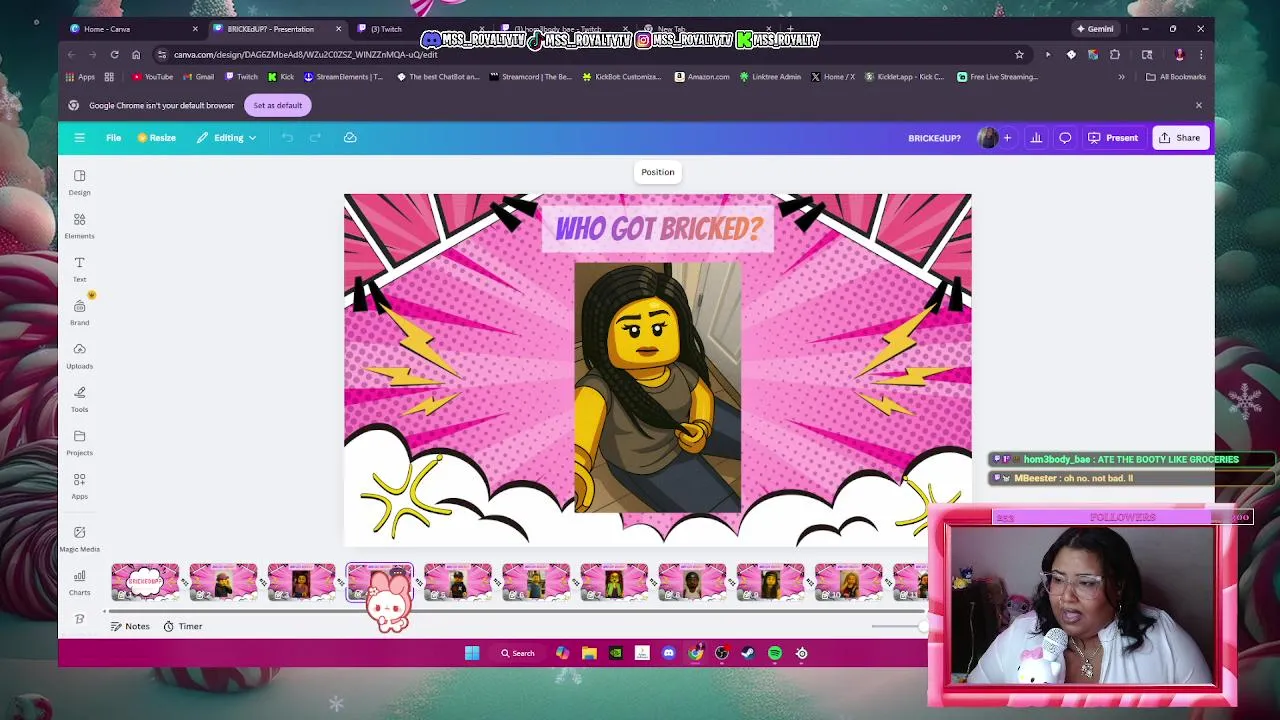Click the cloud save status icon
This screenshot has width=1280, height=720.
pos(350,138)
